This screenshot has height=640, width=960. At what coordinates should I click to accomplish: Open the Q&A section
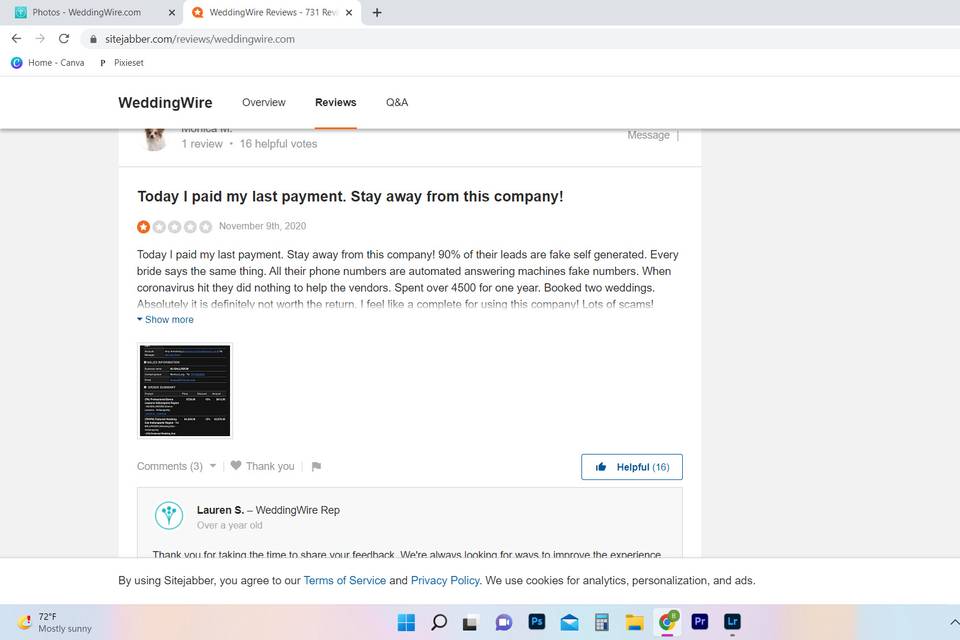397,102
